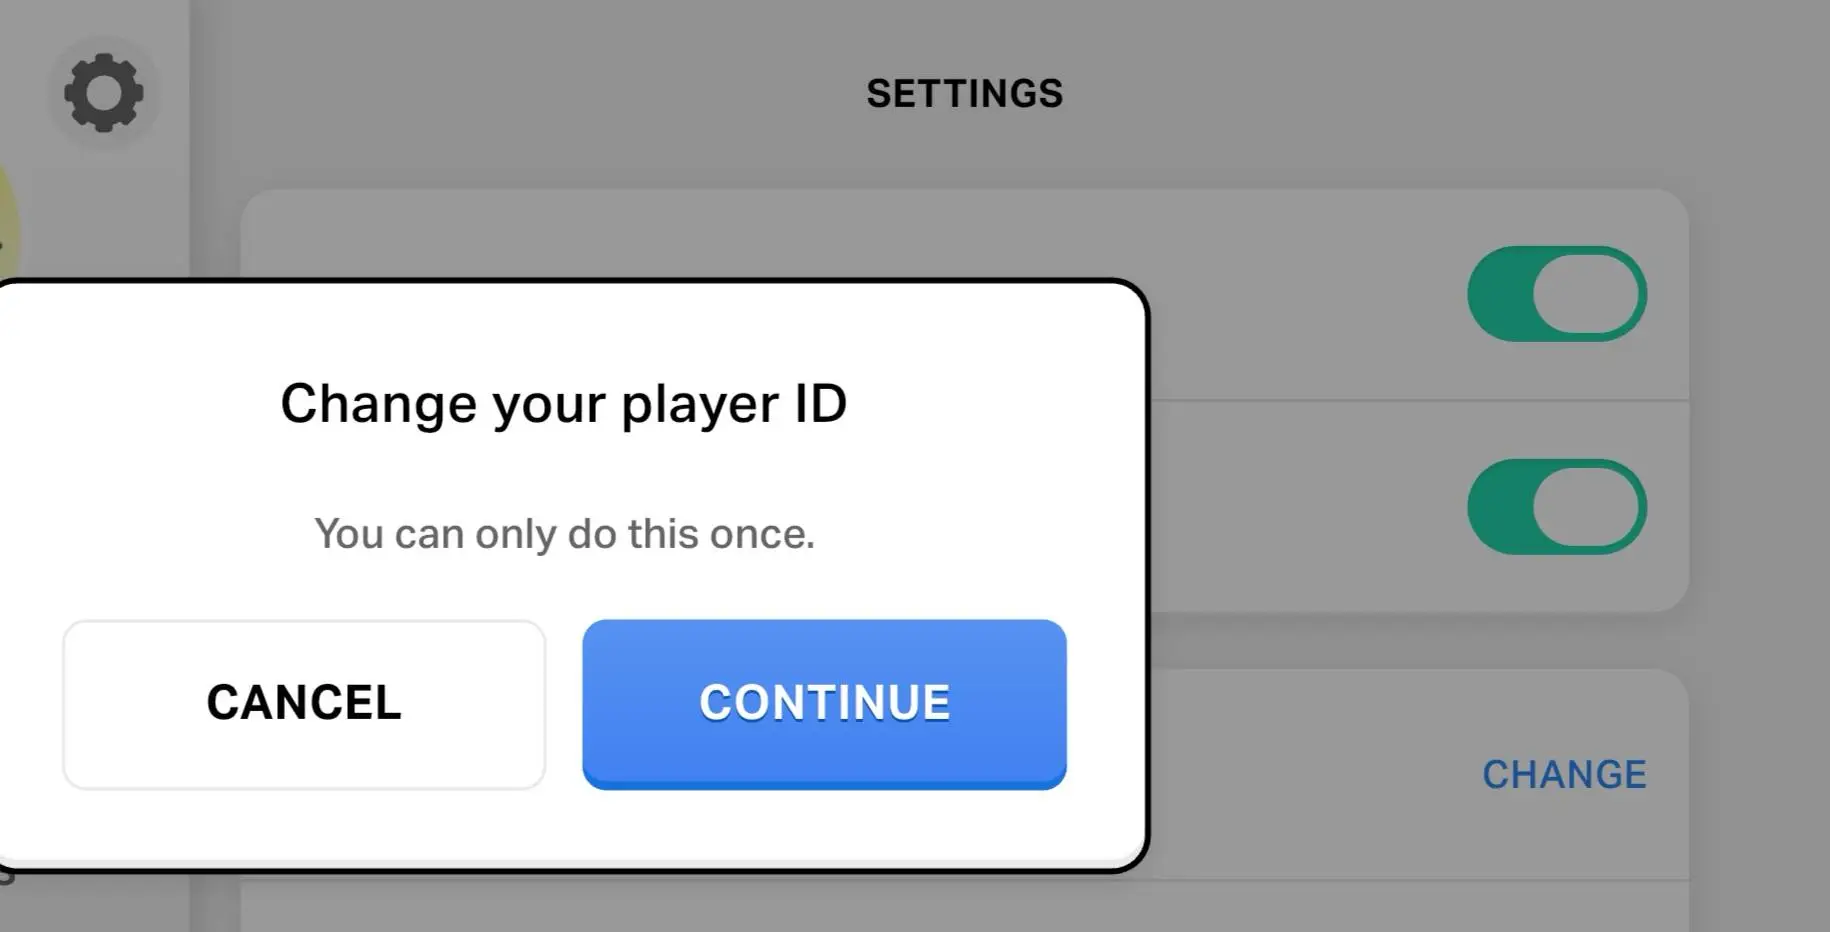This screenshot has height=932, width=1830.
Task: Click the "You can only do this once" message
Action: [564, 534]
